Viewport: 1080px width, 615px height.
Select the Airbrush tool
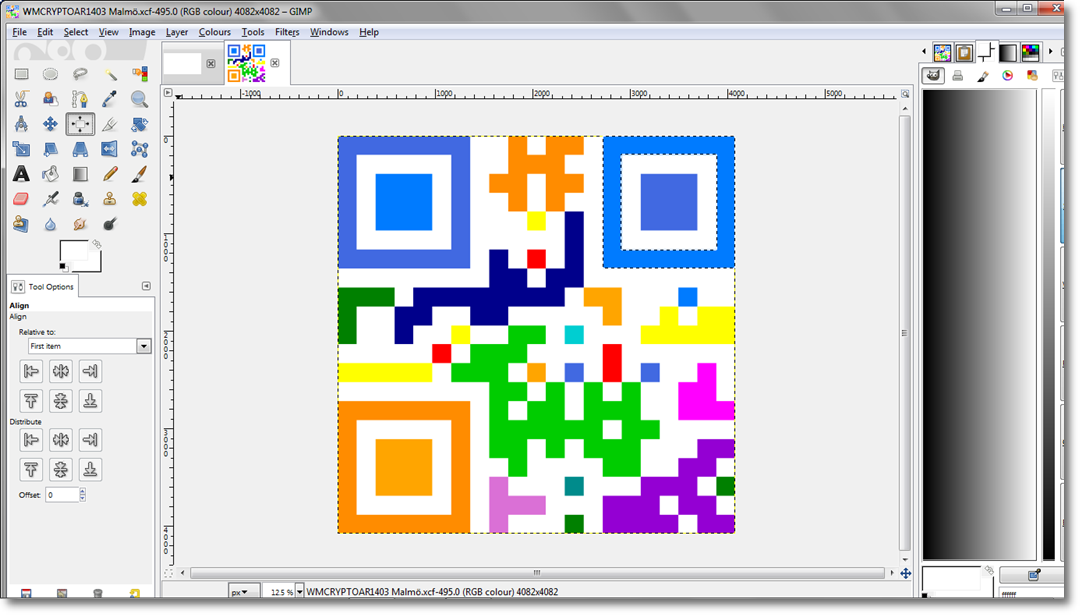(x=50, y=199)
